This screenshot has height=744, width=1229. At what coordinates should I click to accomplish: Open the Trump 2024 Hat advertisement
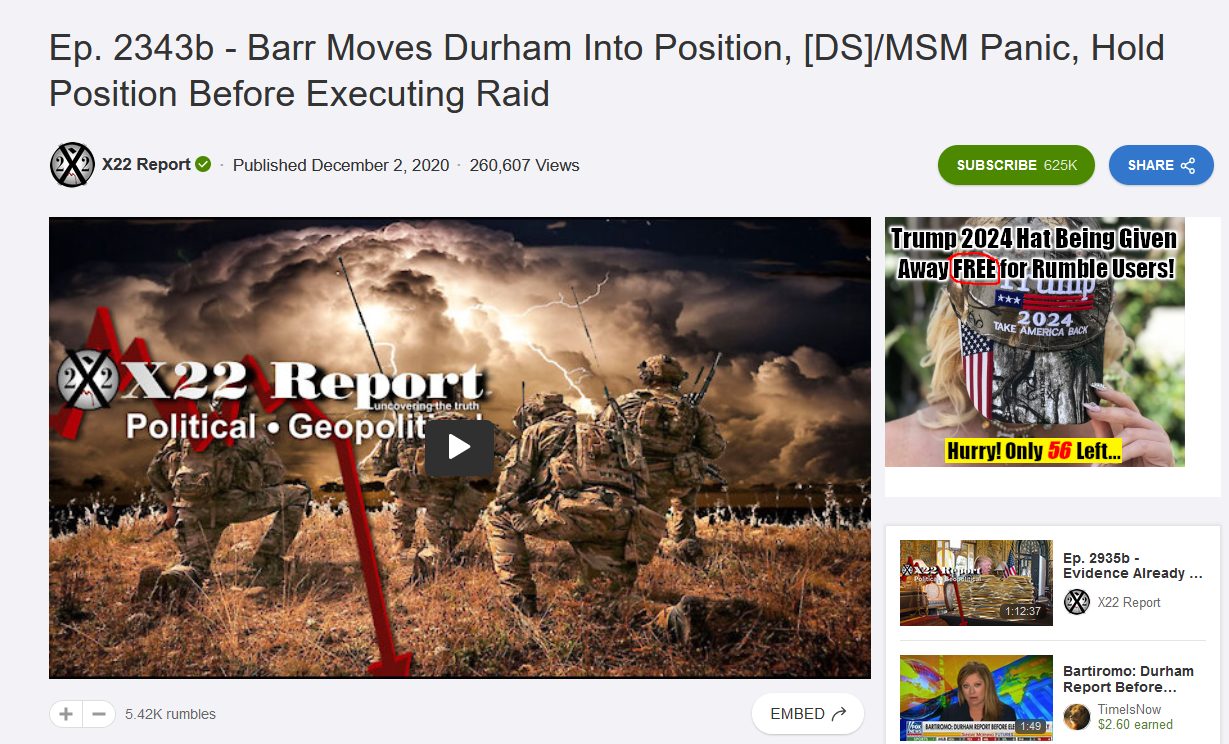1035,342
